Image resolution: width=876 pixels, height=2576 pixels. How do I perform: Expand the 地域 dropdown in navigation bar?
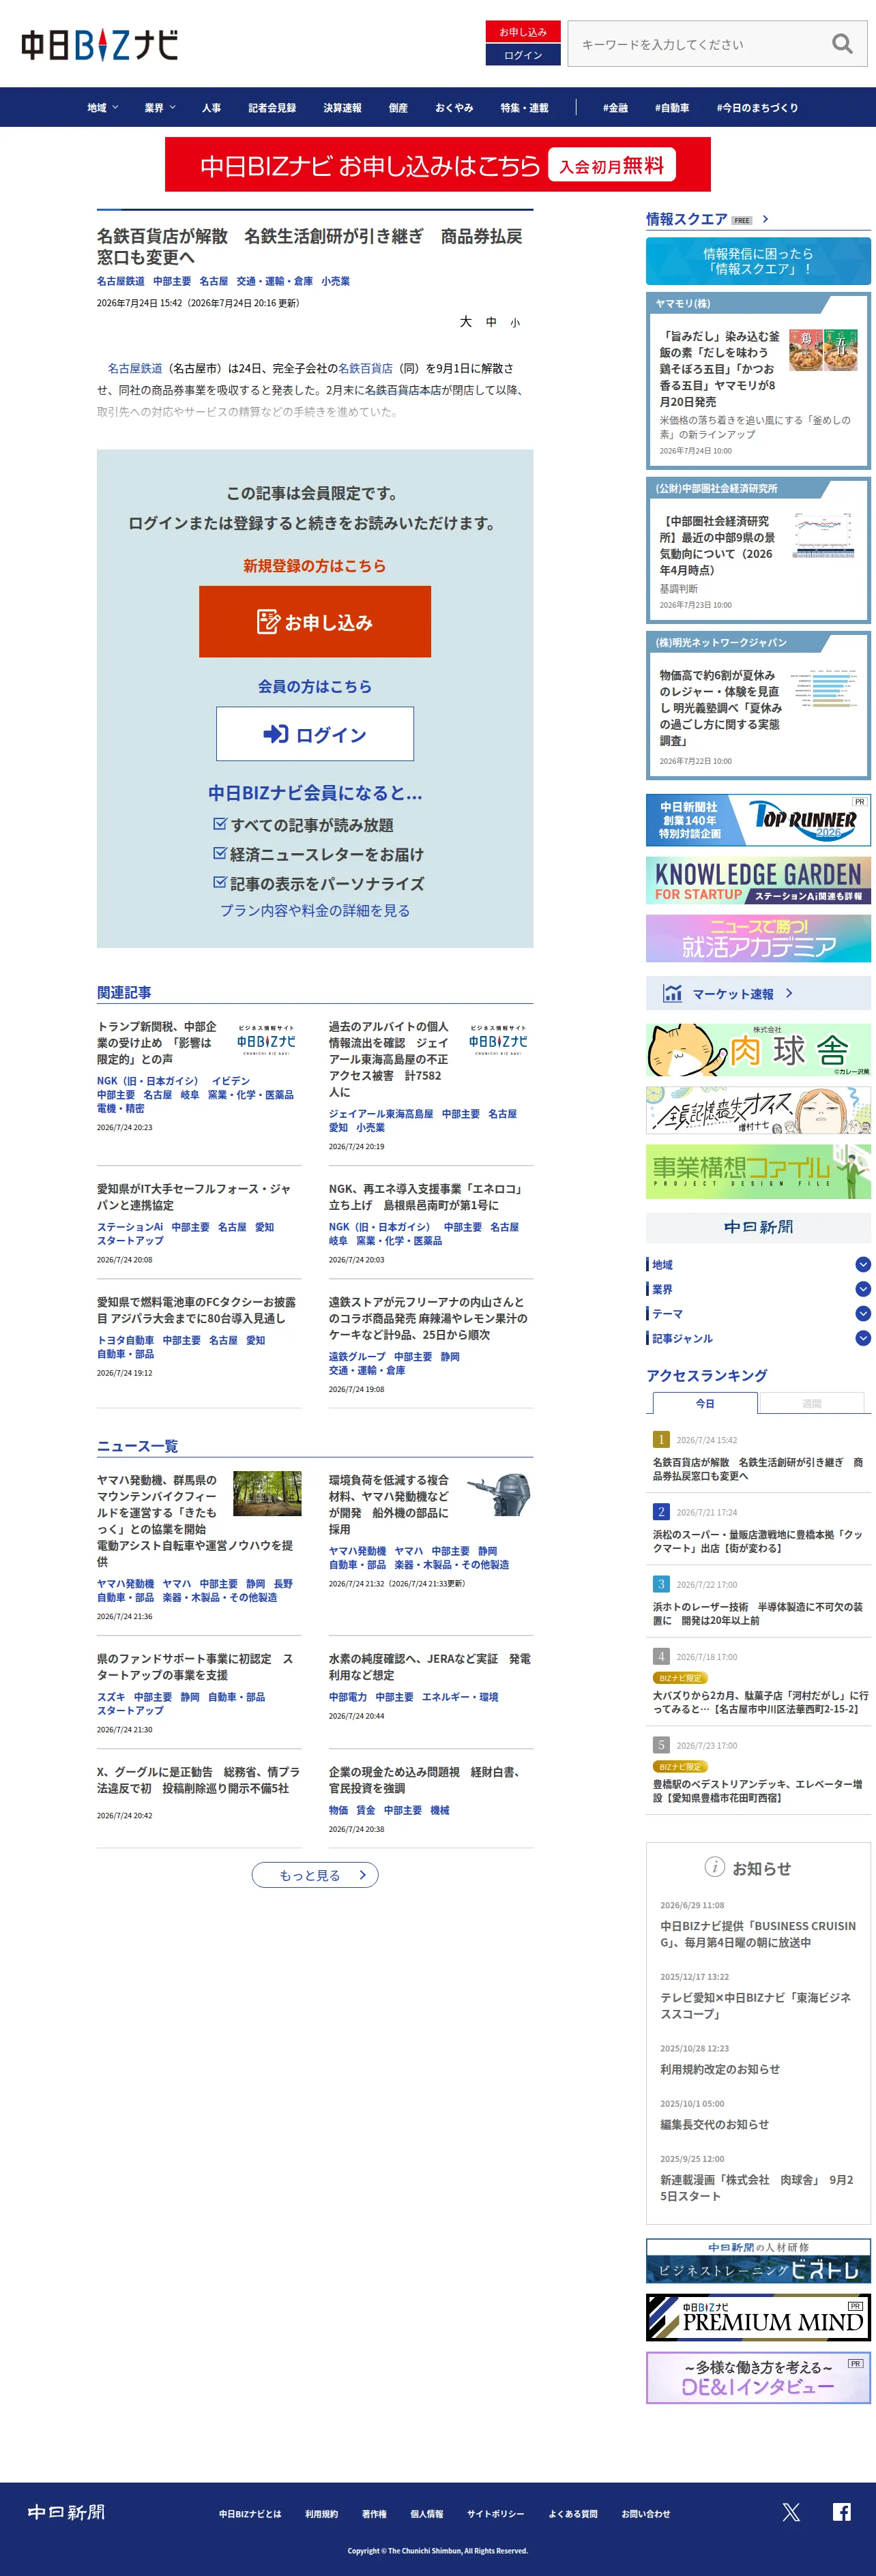pos(102,108)
